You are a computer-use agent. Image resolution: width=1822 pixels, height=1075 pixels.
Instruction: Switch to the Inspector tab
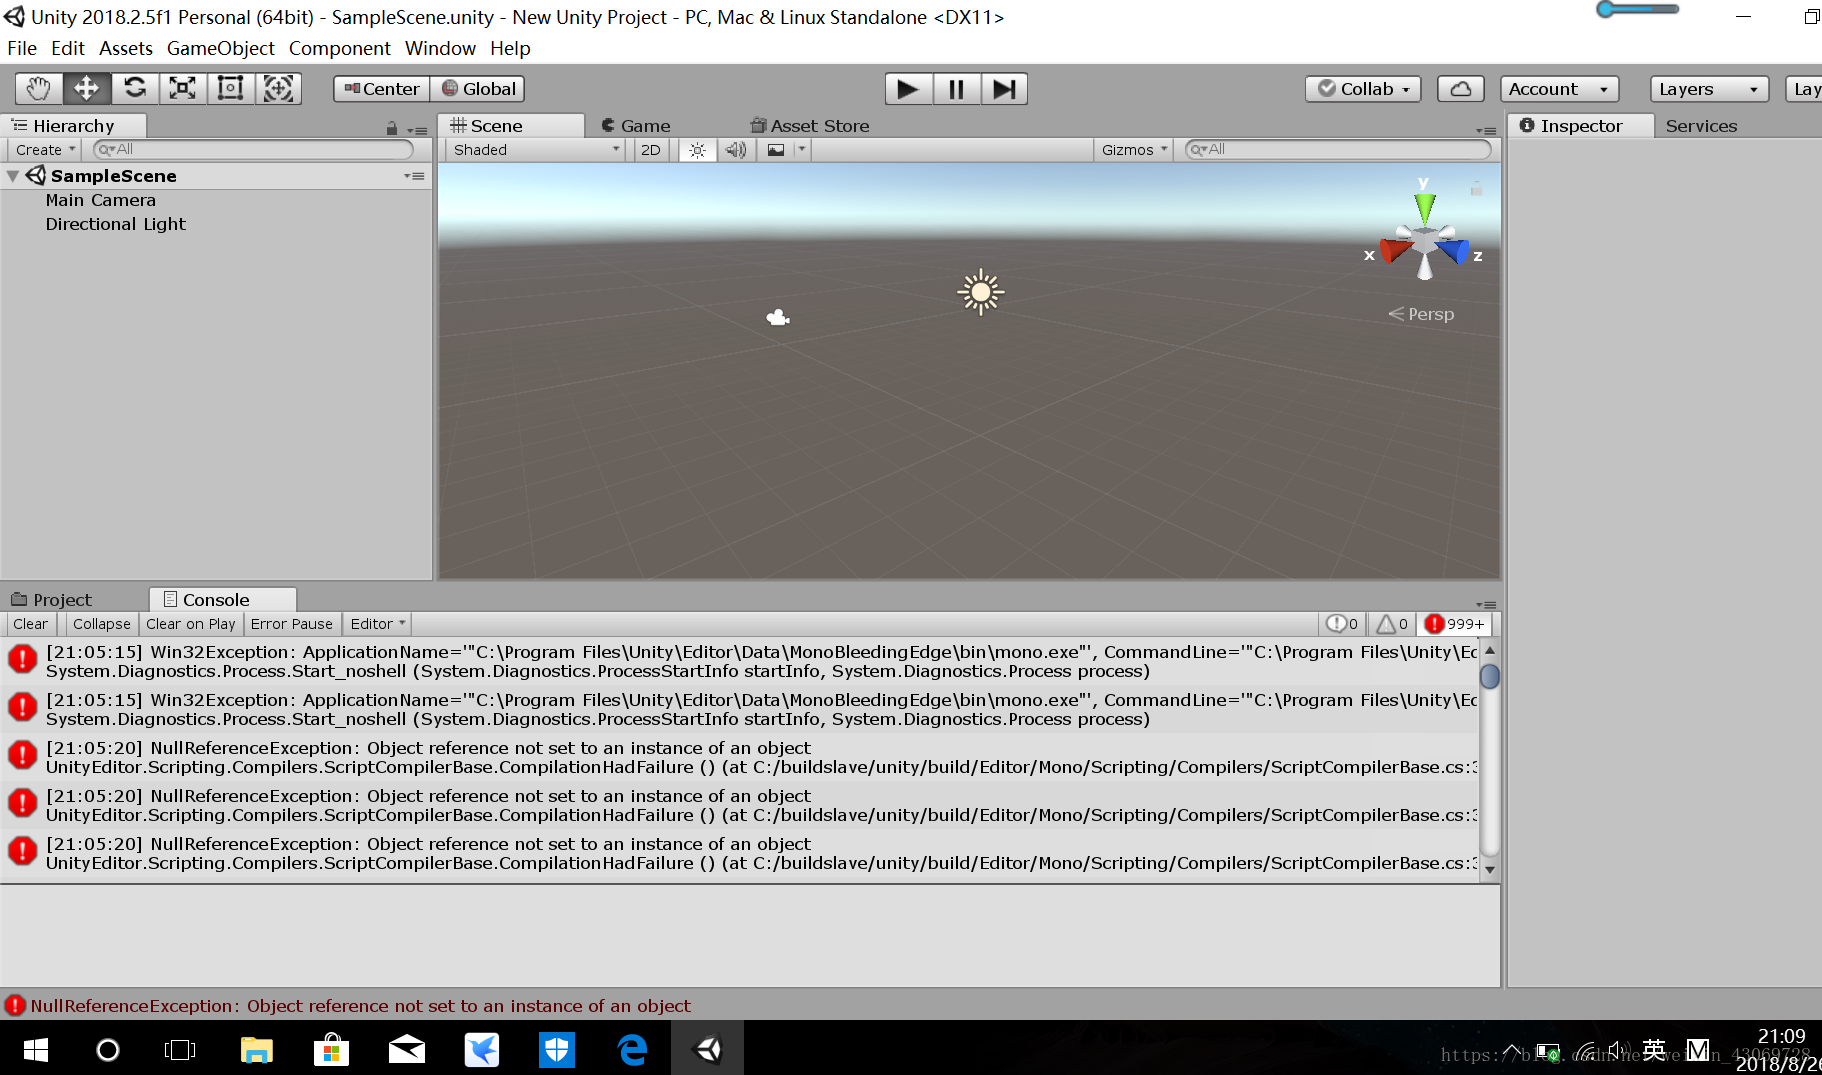[x=1581, y=126]
